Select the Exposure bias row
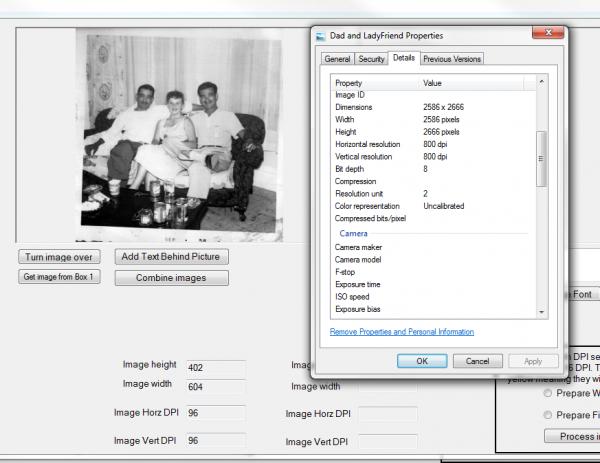 (433, 309)
